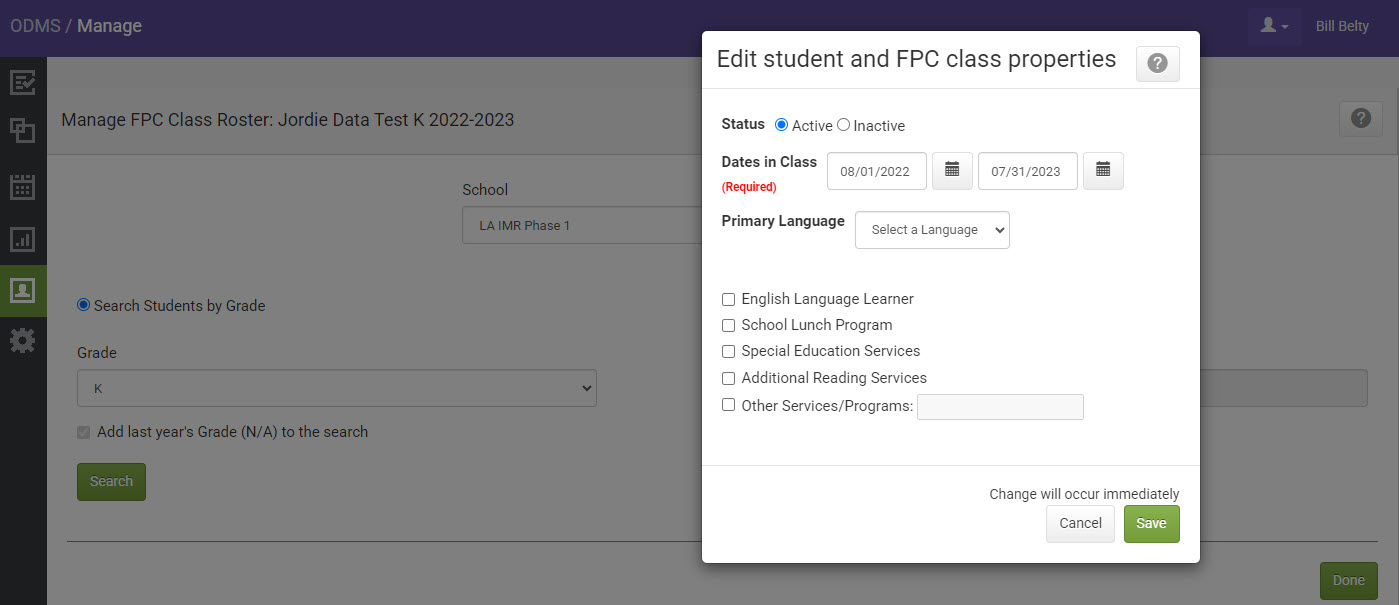Select the student roster person icon
This screenshot has height=605, width=1399.
click(x=23, y=291)
